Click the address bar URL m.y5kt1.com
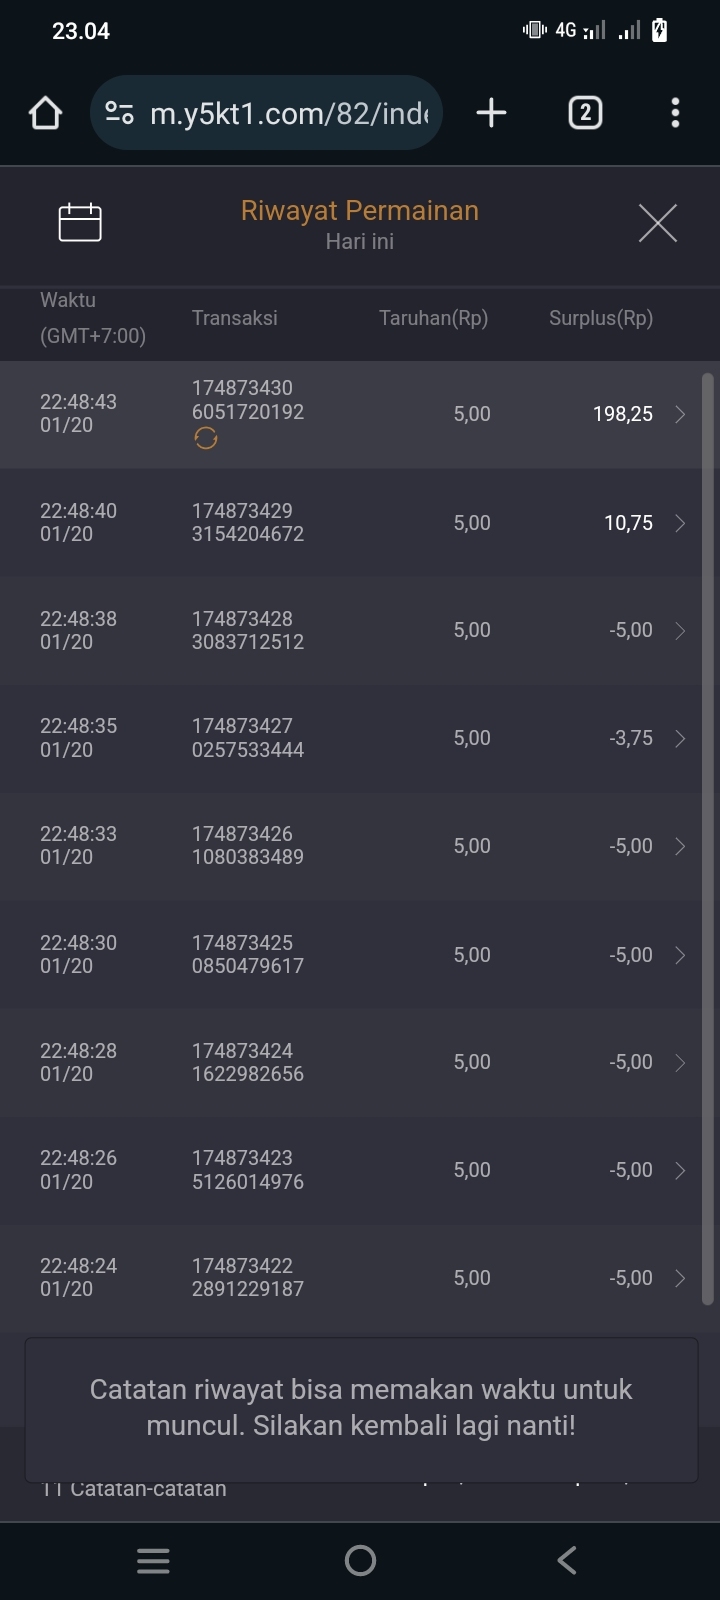Image resolution: width=720 pixels, height=1600 pixels. [288, 113]
